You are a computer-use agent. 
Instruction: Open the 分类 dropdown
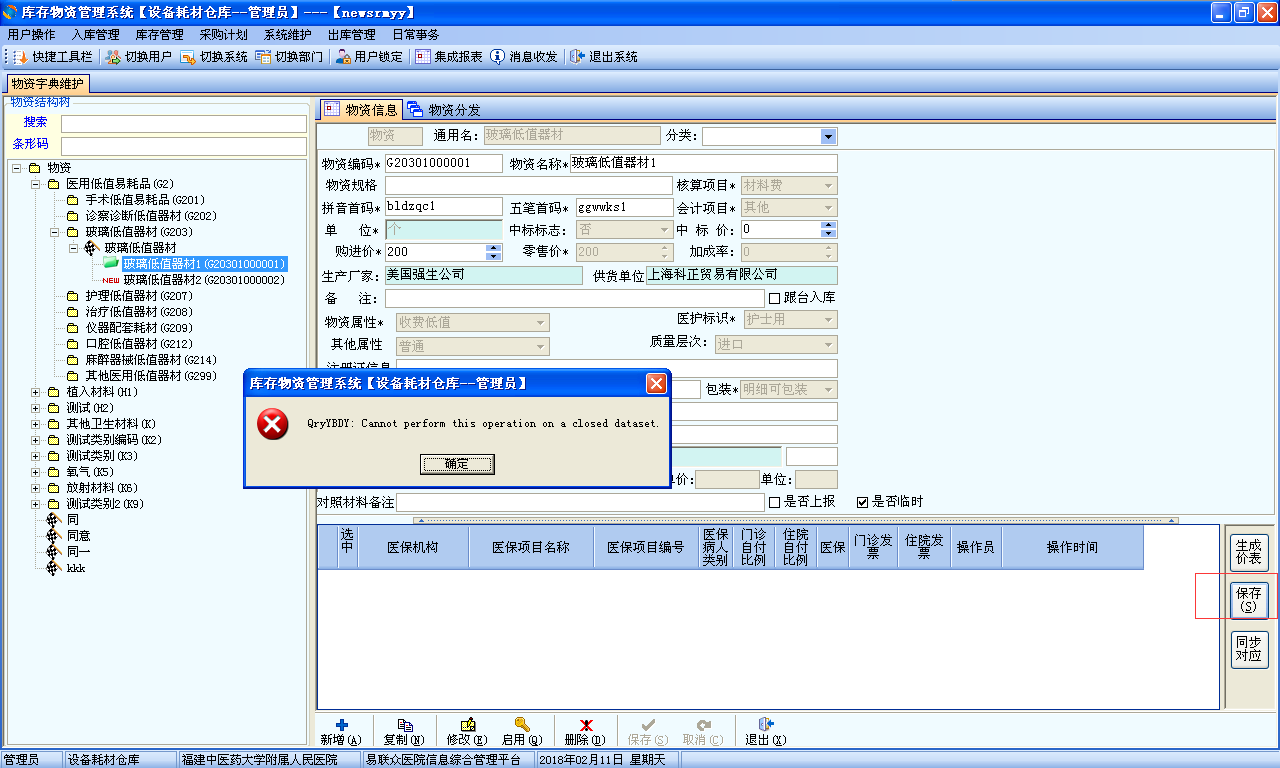pos(828,136)
